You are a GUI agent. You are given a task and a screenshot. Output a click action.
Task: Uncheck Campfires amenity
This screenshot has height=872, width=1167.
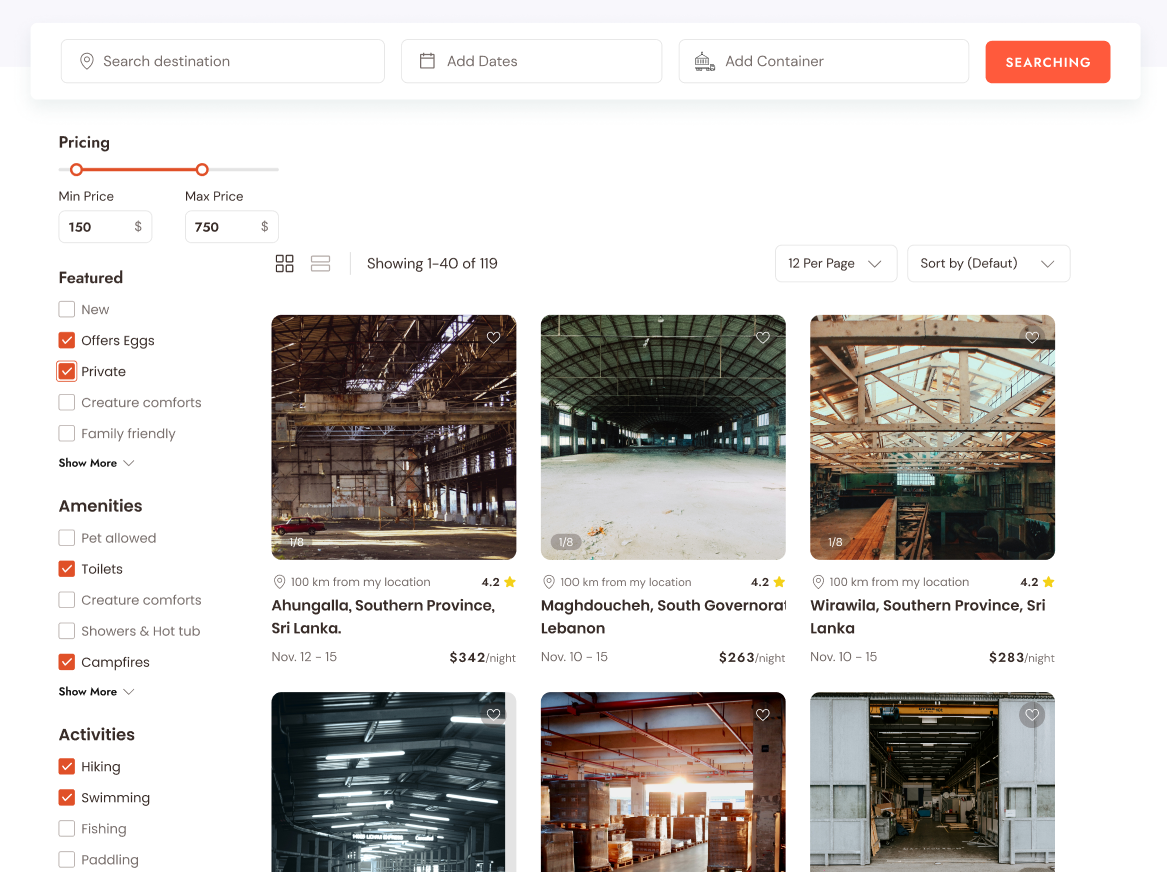67,662
